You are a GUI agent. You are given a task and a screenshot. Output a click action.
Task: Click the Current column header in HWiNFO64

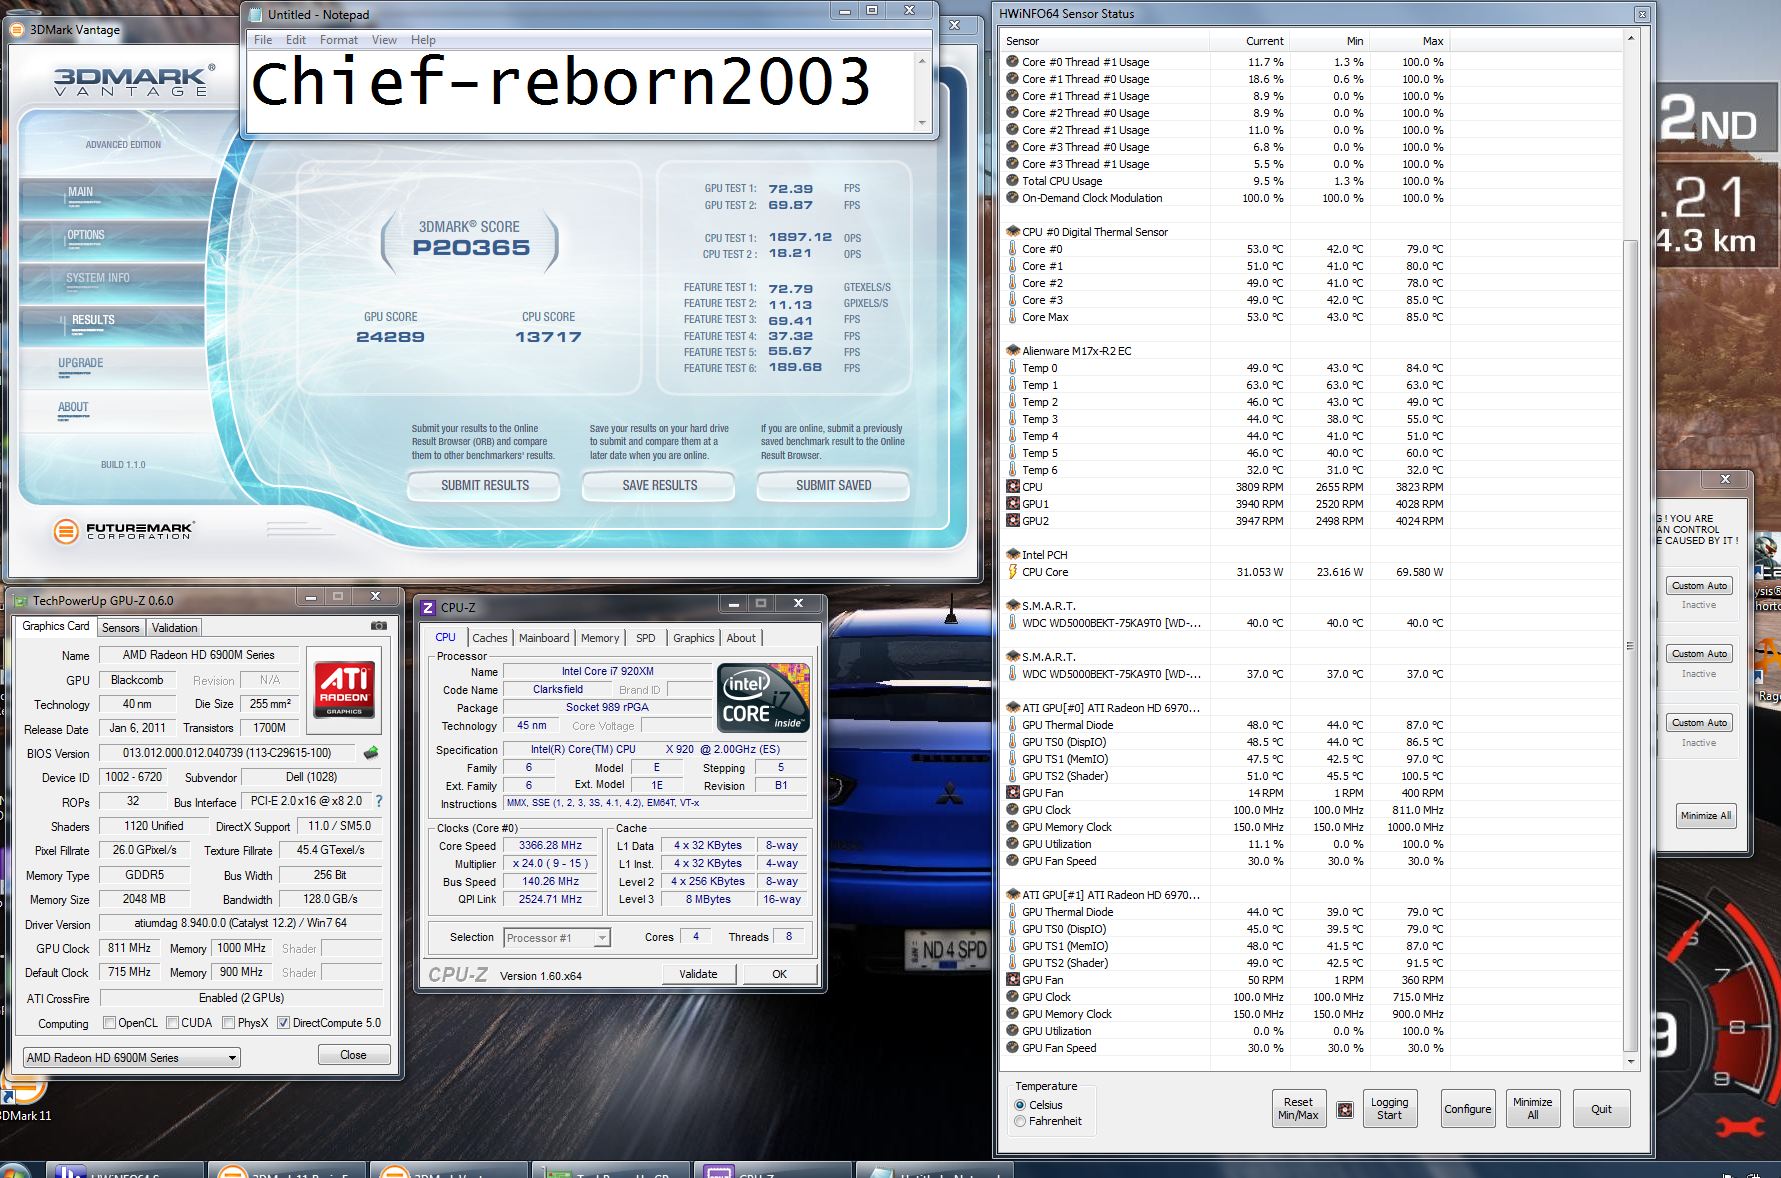pyautogui.click(x=1249, y=41)
